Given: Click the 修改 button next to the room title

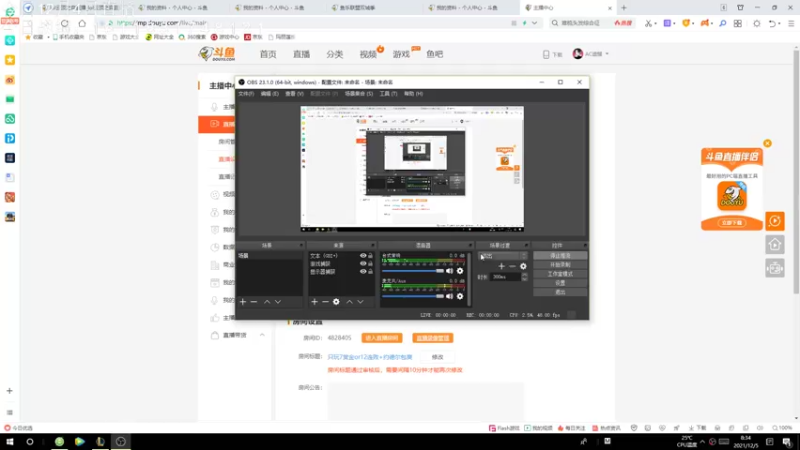Looking at the screenshot, I should [x=437, y=357].
